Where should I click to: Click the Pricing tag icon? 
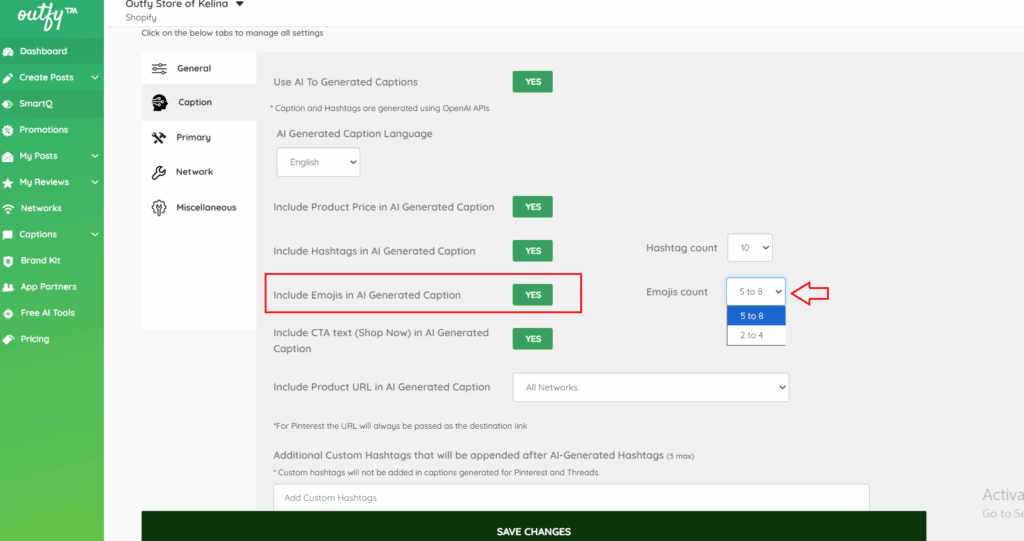(9, 339)
